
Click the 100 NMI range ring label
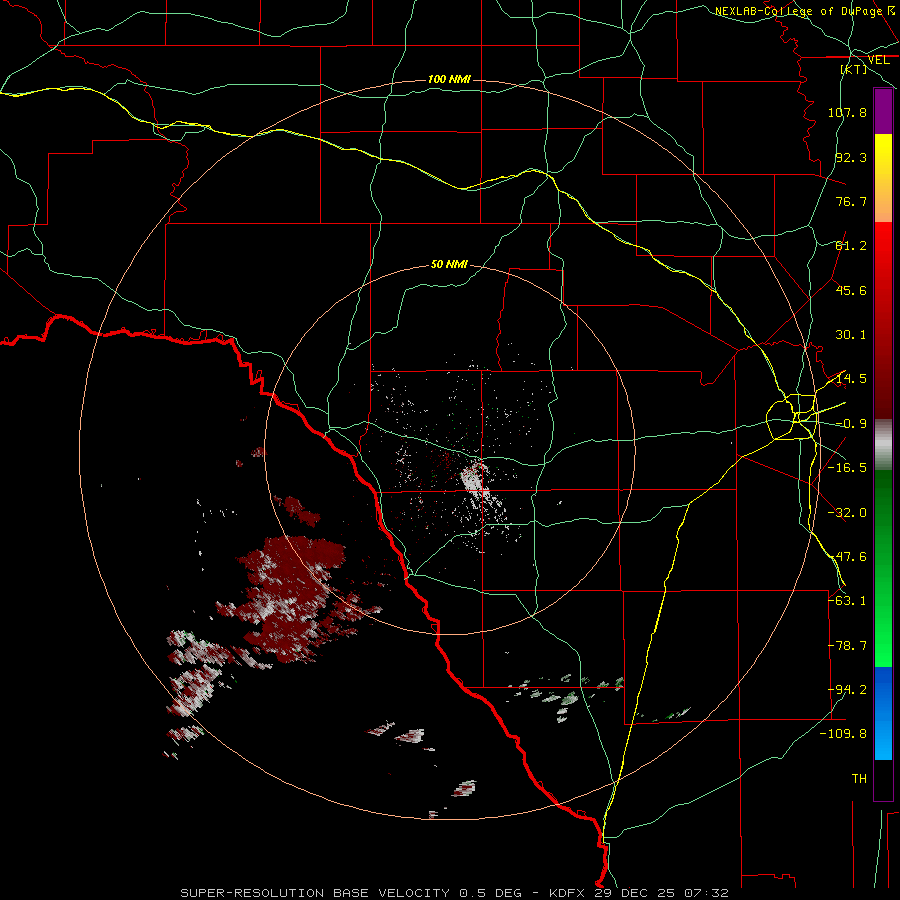(449, 79)
